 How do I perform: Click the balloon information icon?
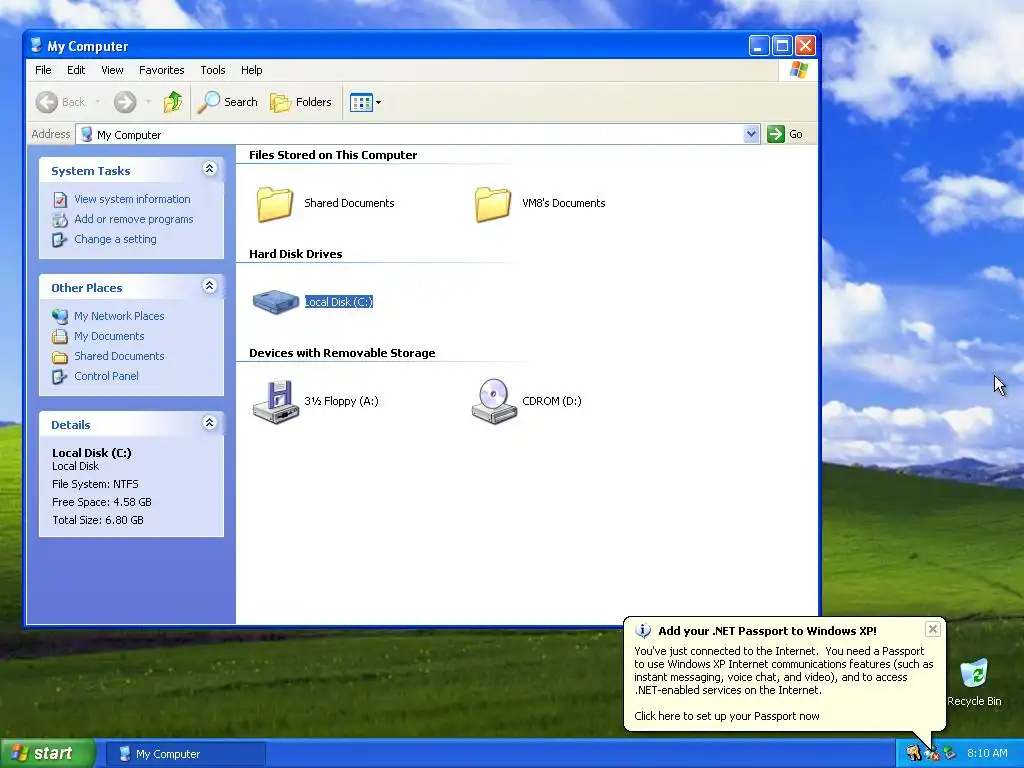pyautogui.click(x=643, y=631)
